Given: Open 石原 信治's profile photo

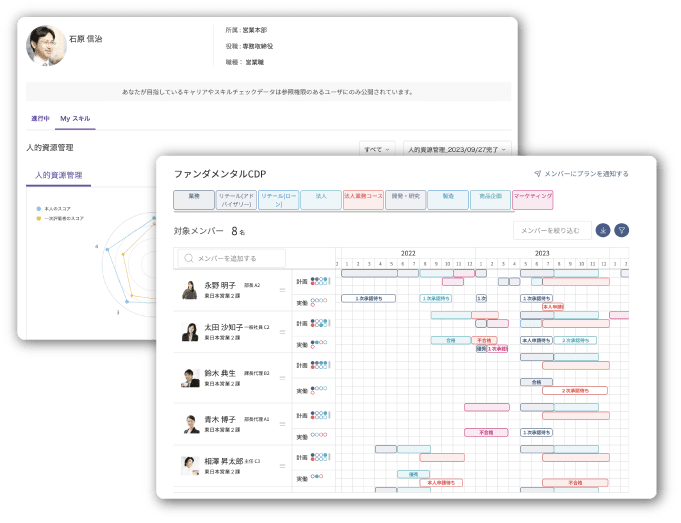Looking at the screenshot, I should pyautogui.click(x=46, y=46).
